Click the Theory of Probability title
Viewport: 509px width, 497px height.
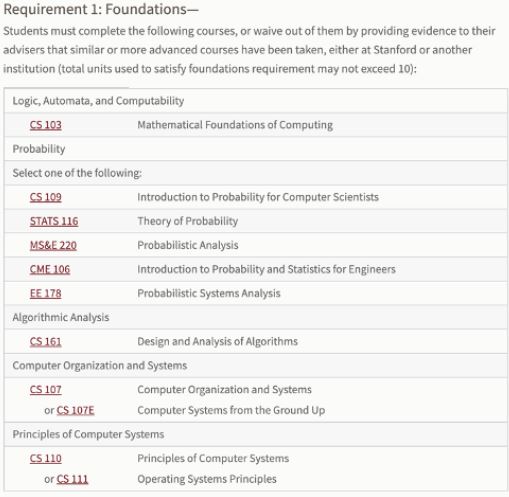coord(188,221)
